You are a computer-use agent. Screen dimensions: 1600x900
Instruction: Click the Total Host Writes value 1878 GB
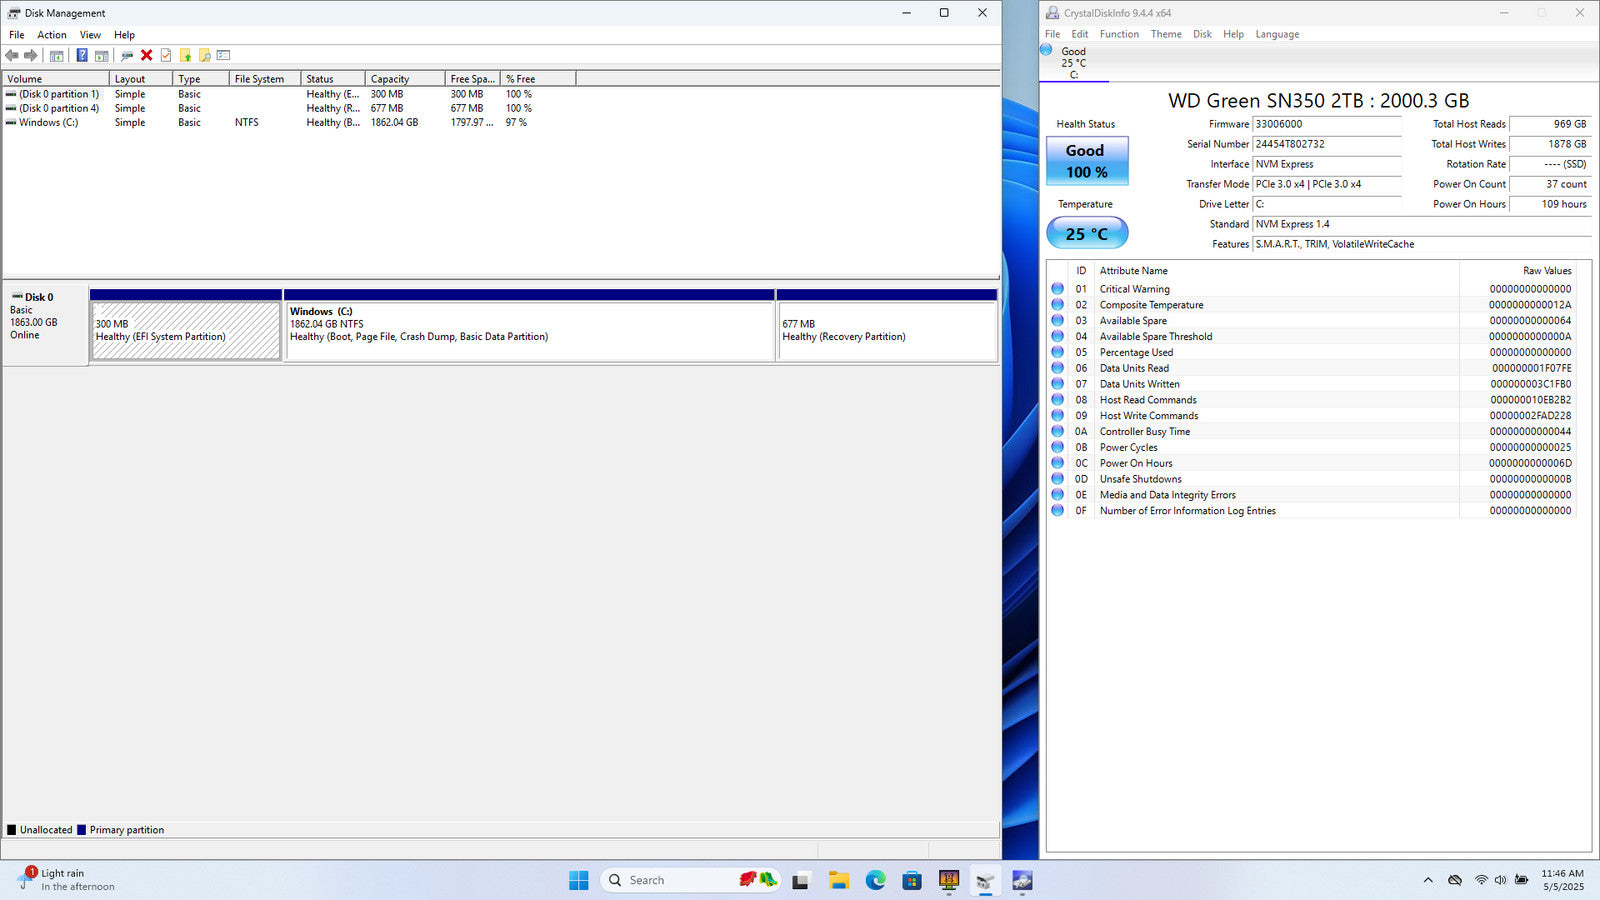click(x=1549, y=144)
